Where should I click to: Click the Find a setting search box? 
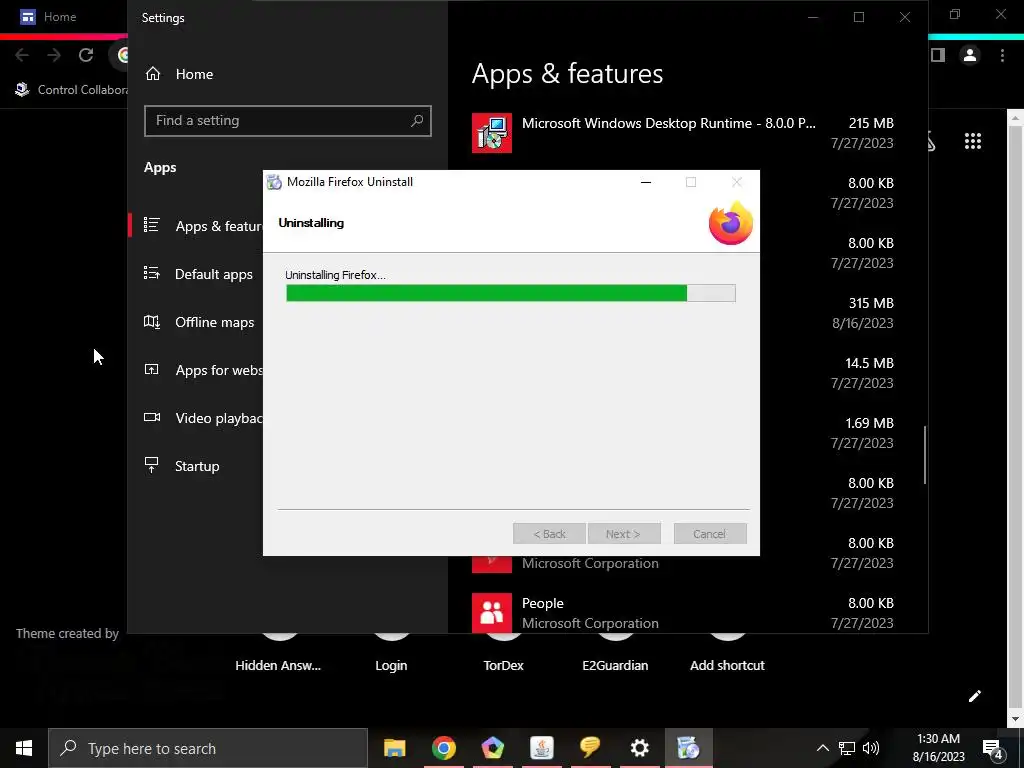tap(287, 121)
